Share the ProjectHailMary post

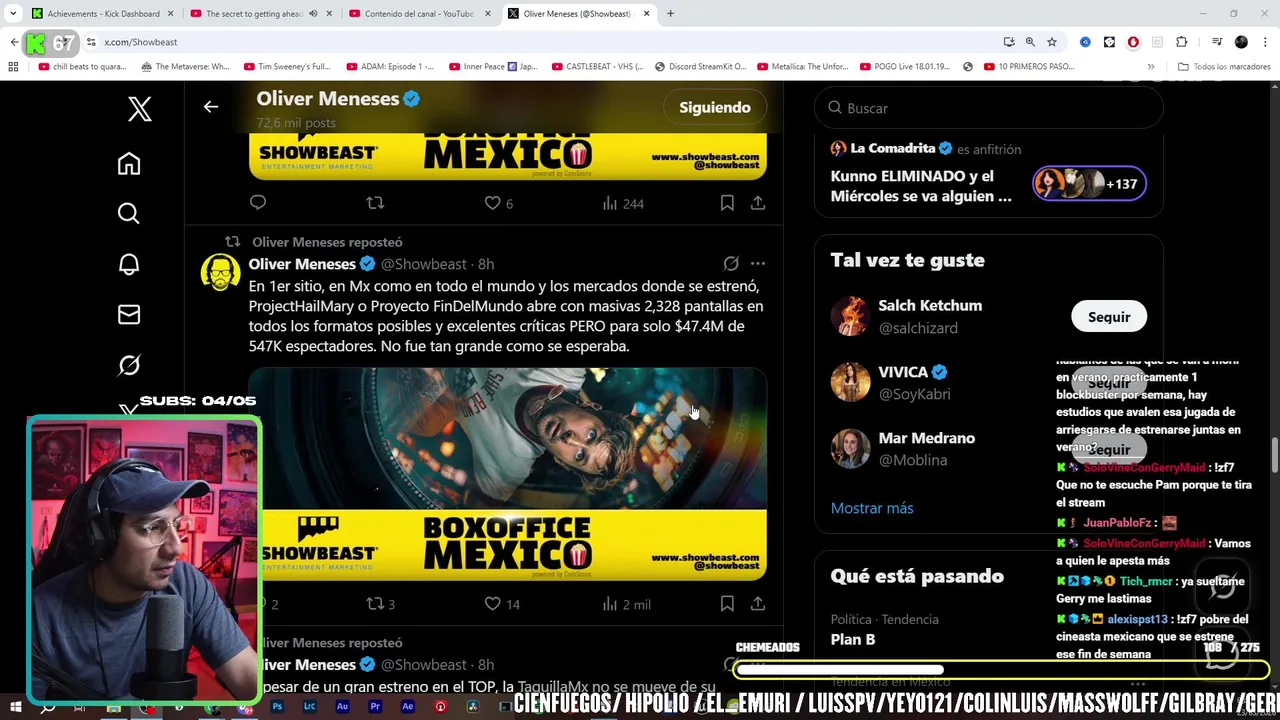(x=758, y=604)
